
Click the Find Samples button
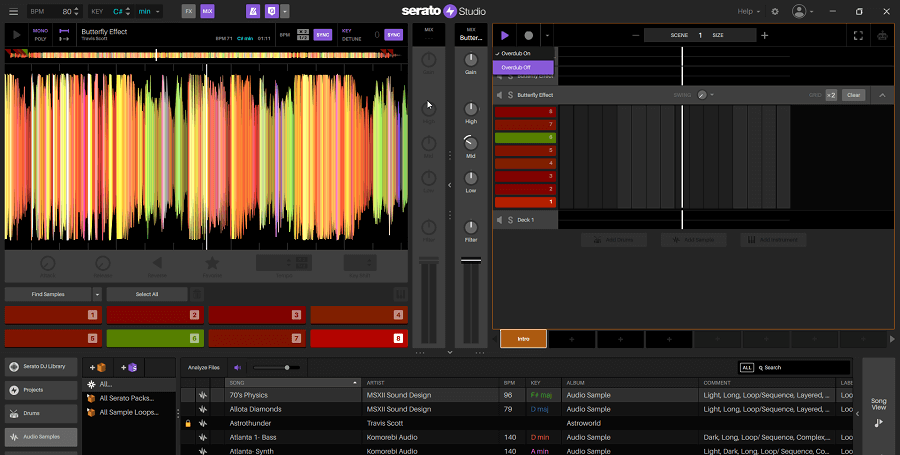click(x=48, y=294)
